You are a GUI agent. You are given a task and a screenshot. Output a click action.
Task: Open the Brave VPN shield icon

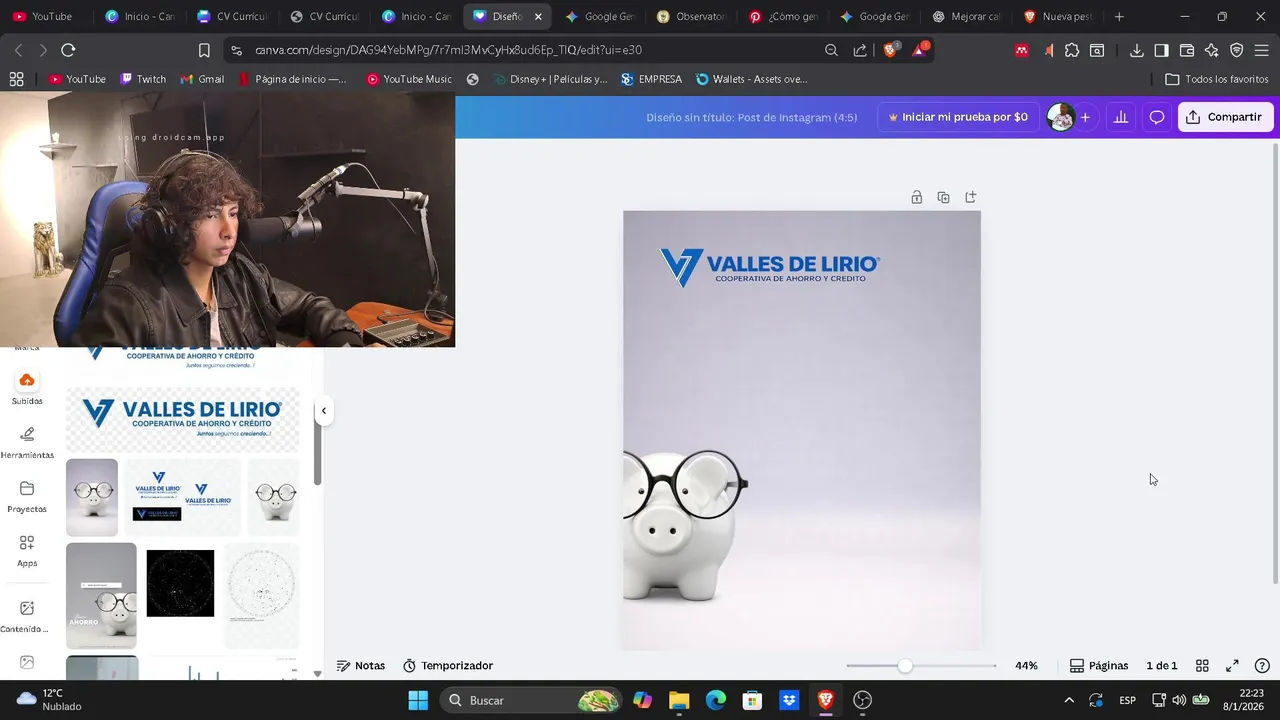[x=1237, y=50]
